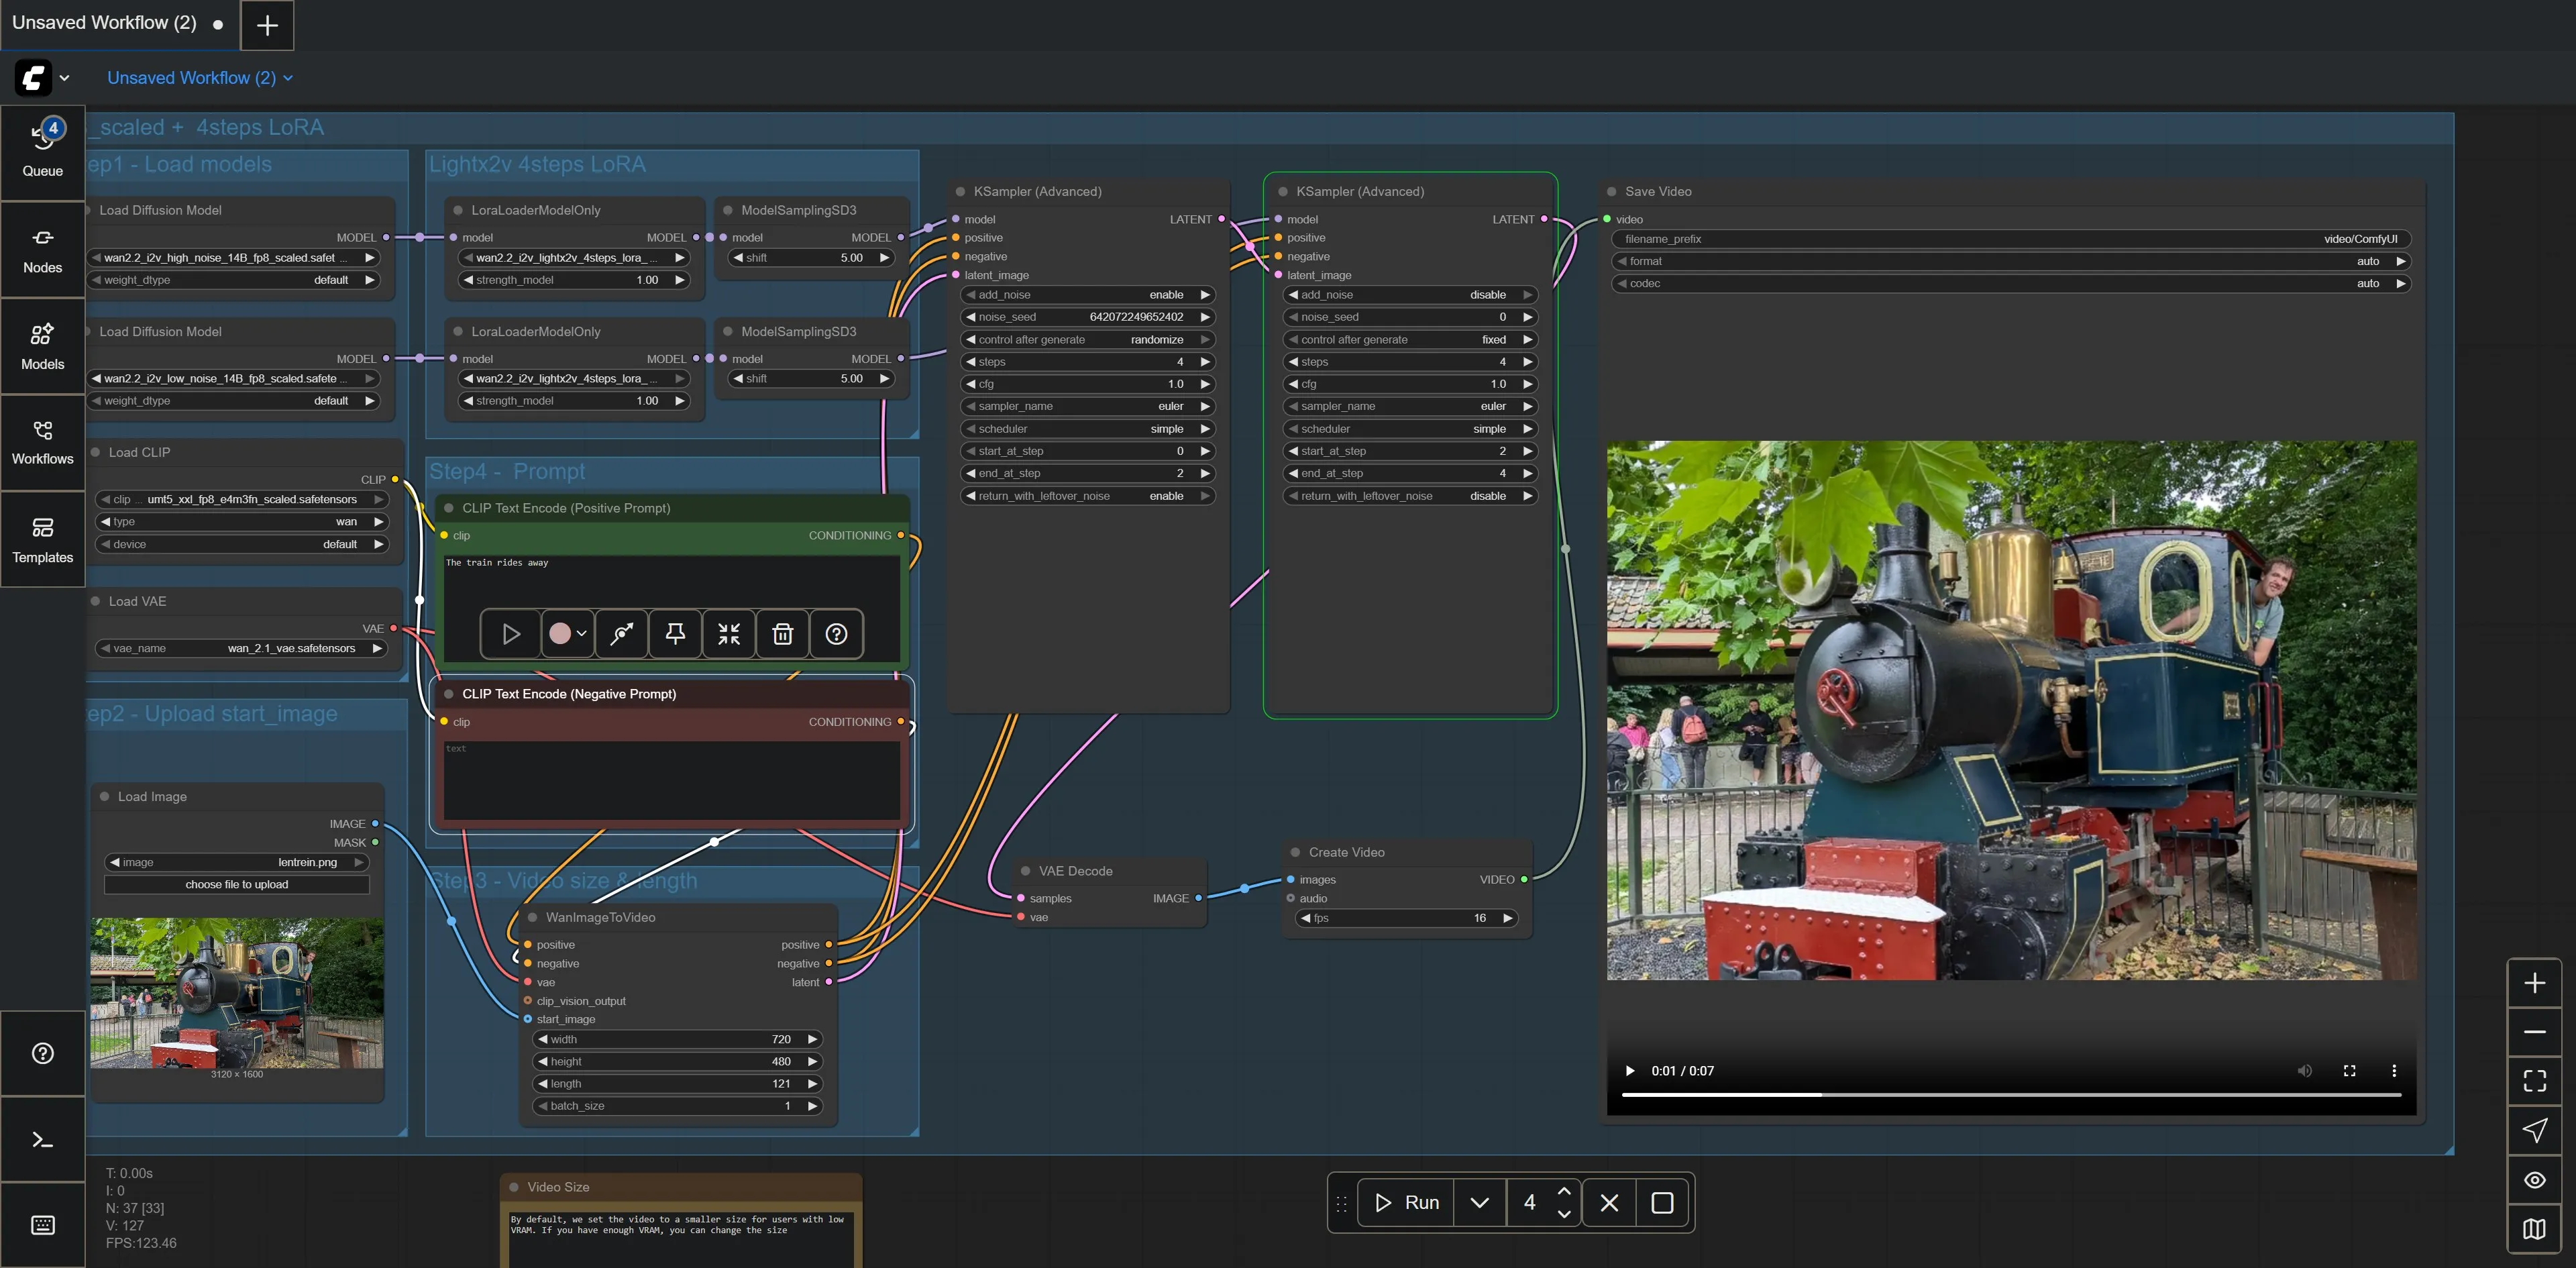The image size is (2576, 1268).
Task: Grab the run bar drag handle dots
Action: [x=1342, y=1203]
